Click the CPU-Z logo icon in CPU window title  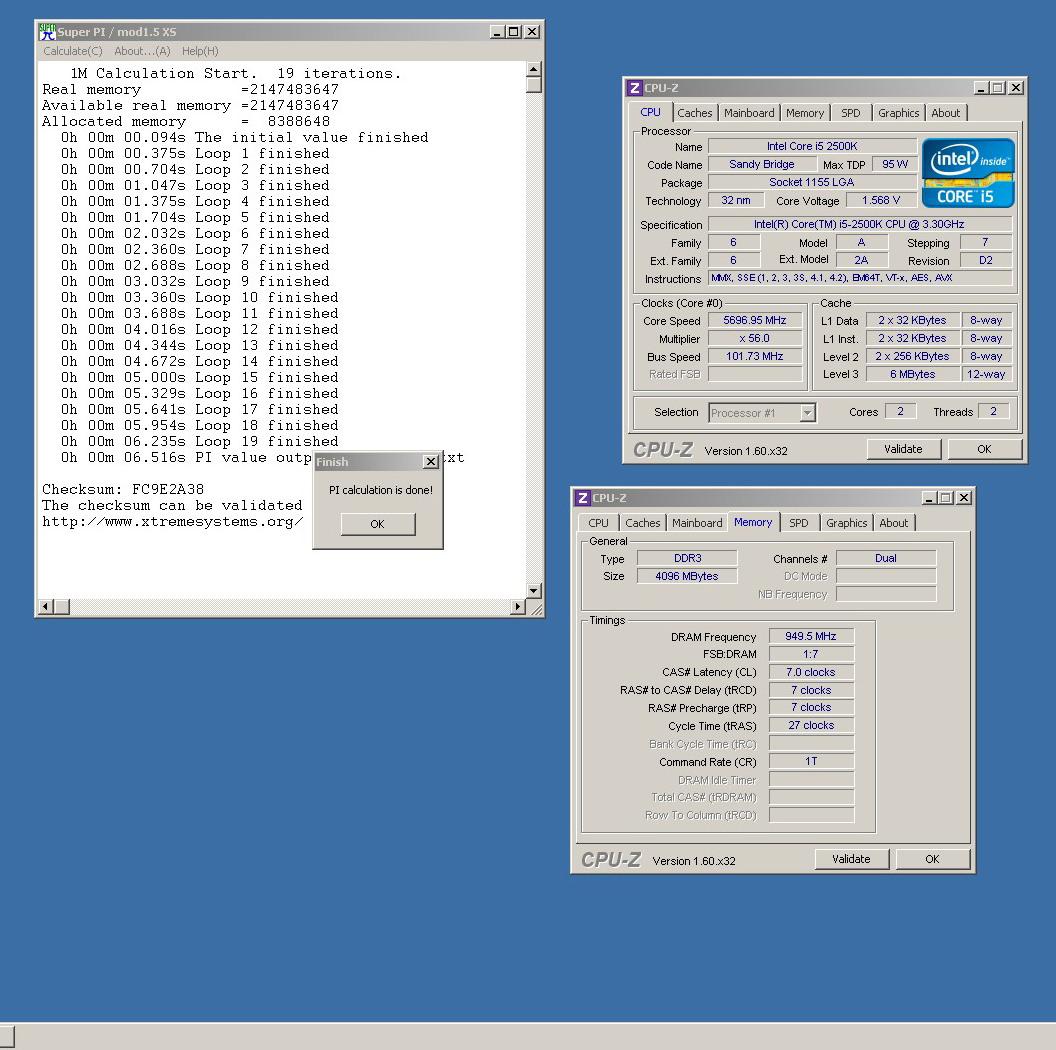634,88
